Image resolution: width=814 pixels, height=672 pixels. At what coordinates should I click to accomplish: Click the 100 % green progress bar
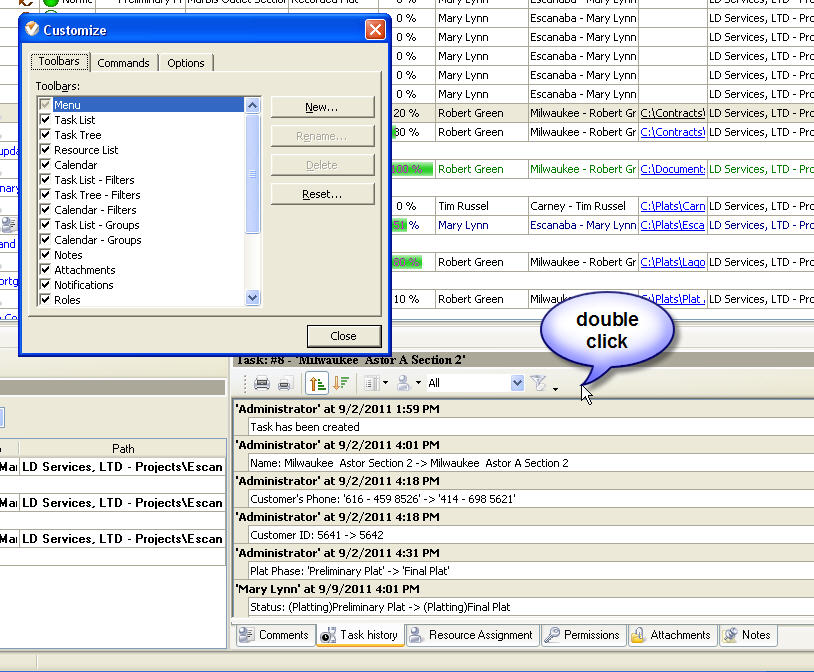coord(411,169)
